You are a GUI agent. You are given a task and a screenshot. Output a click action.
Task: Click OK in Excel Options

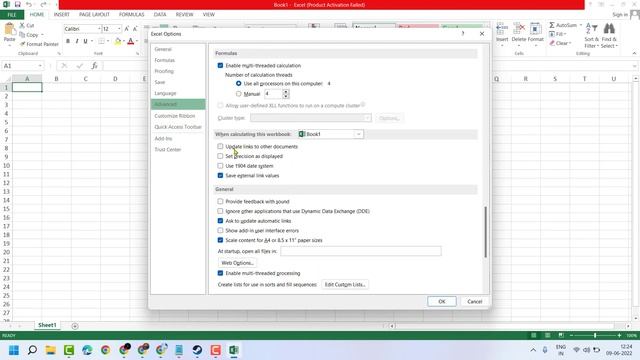[x=442, y=301]
